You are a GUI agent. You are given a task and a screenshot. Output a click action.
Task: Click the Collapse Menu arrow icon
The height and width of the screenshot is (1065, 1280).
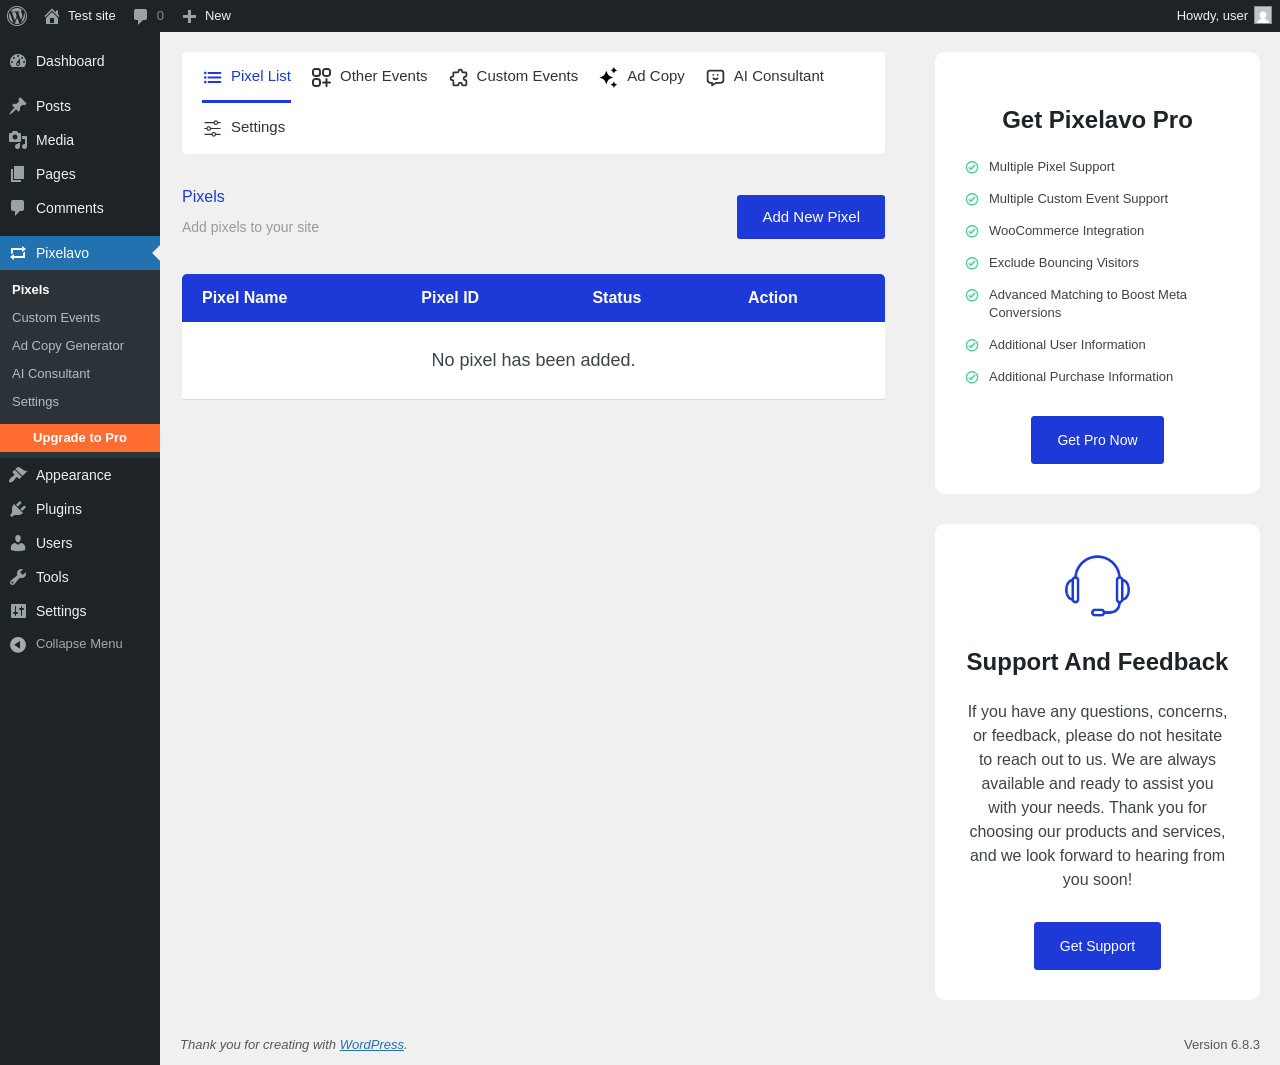click(x=18, y=645)
